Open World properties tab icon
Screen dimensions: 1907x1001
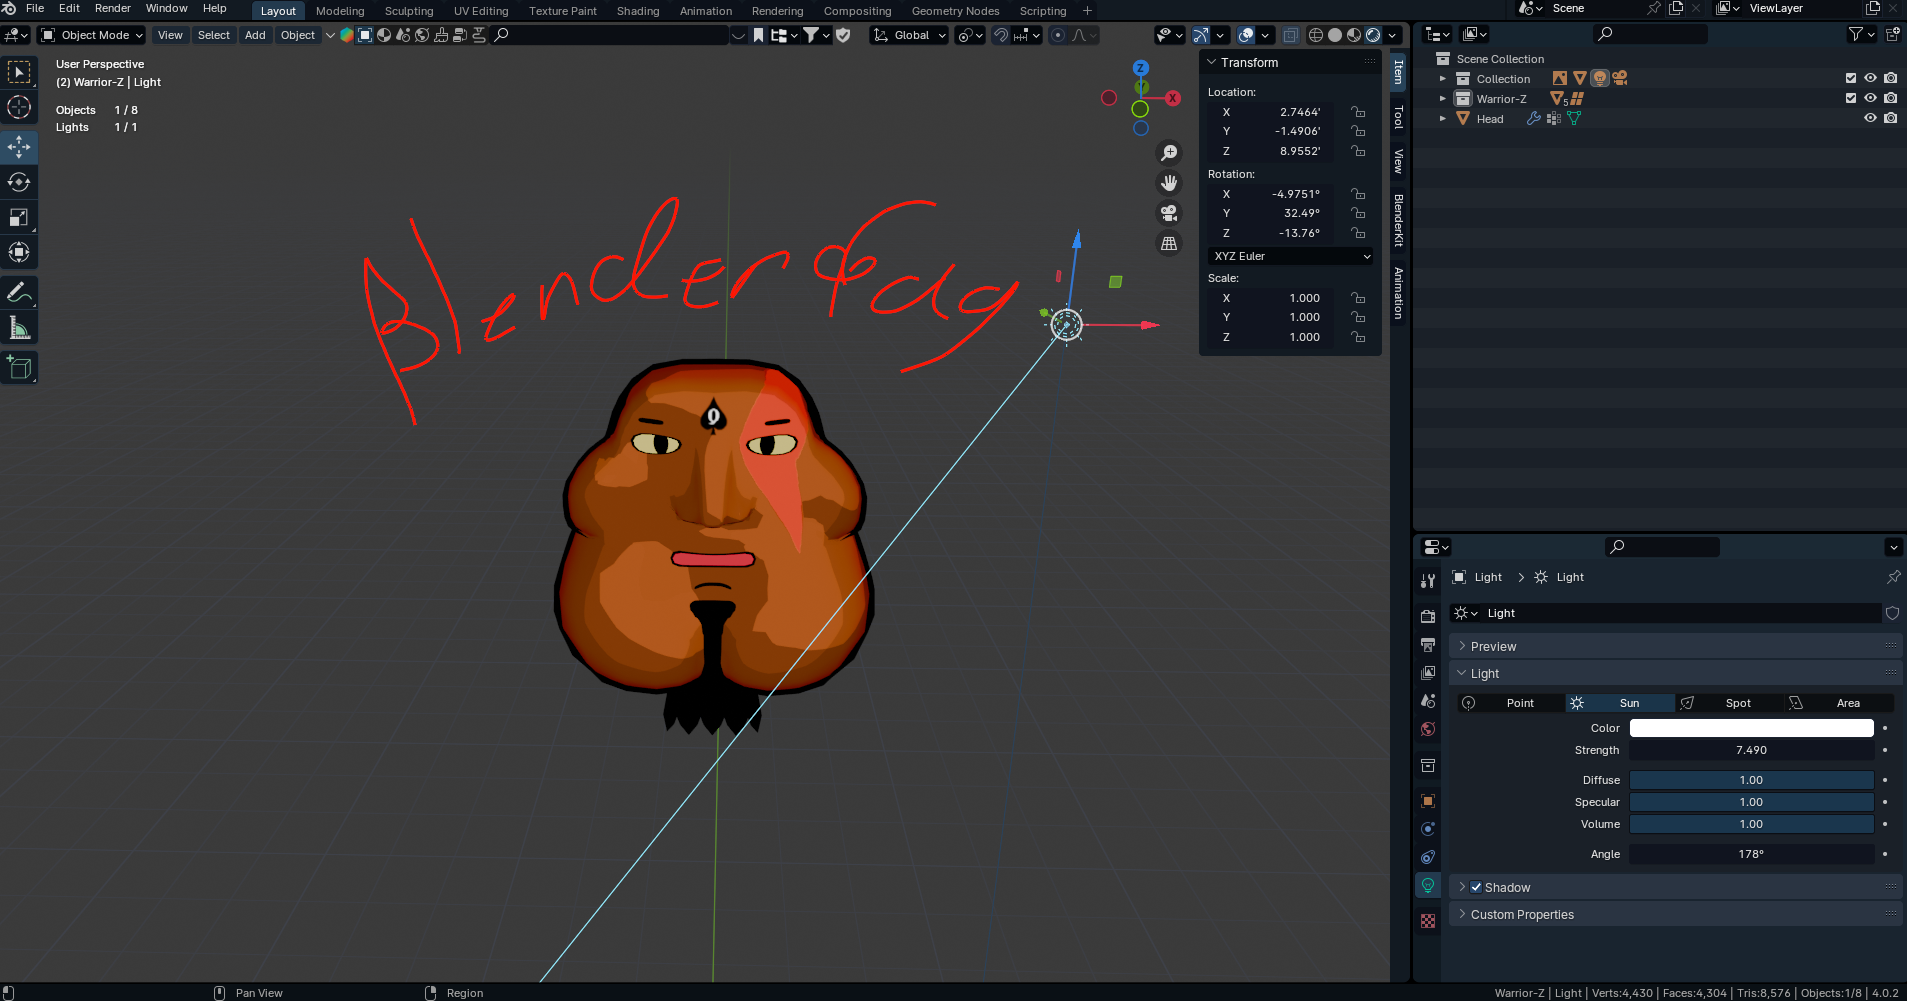tap(1428, 729)
